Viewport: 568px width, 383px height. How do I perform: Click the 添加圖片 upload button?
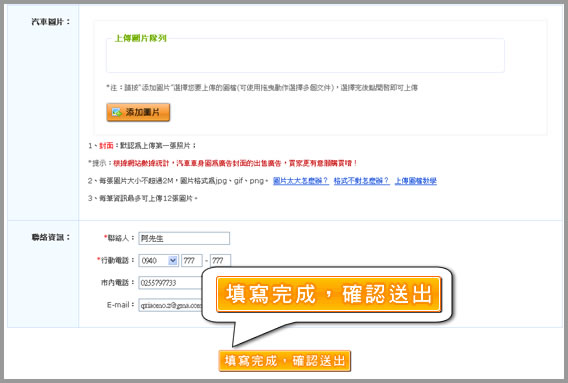click(138, 112)
